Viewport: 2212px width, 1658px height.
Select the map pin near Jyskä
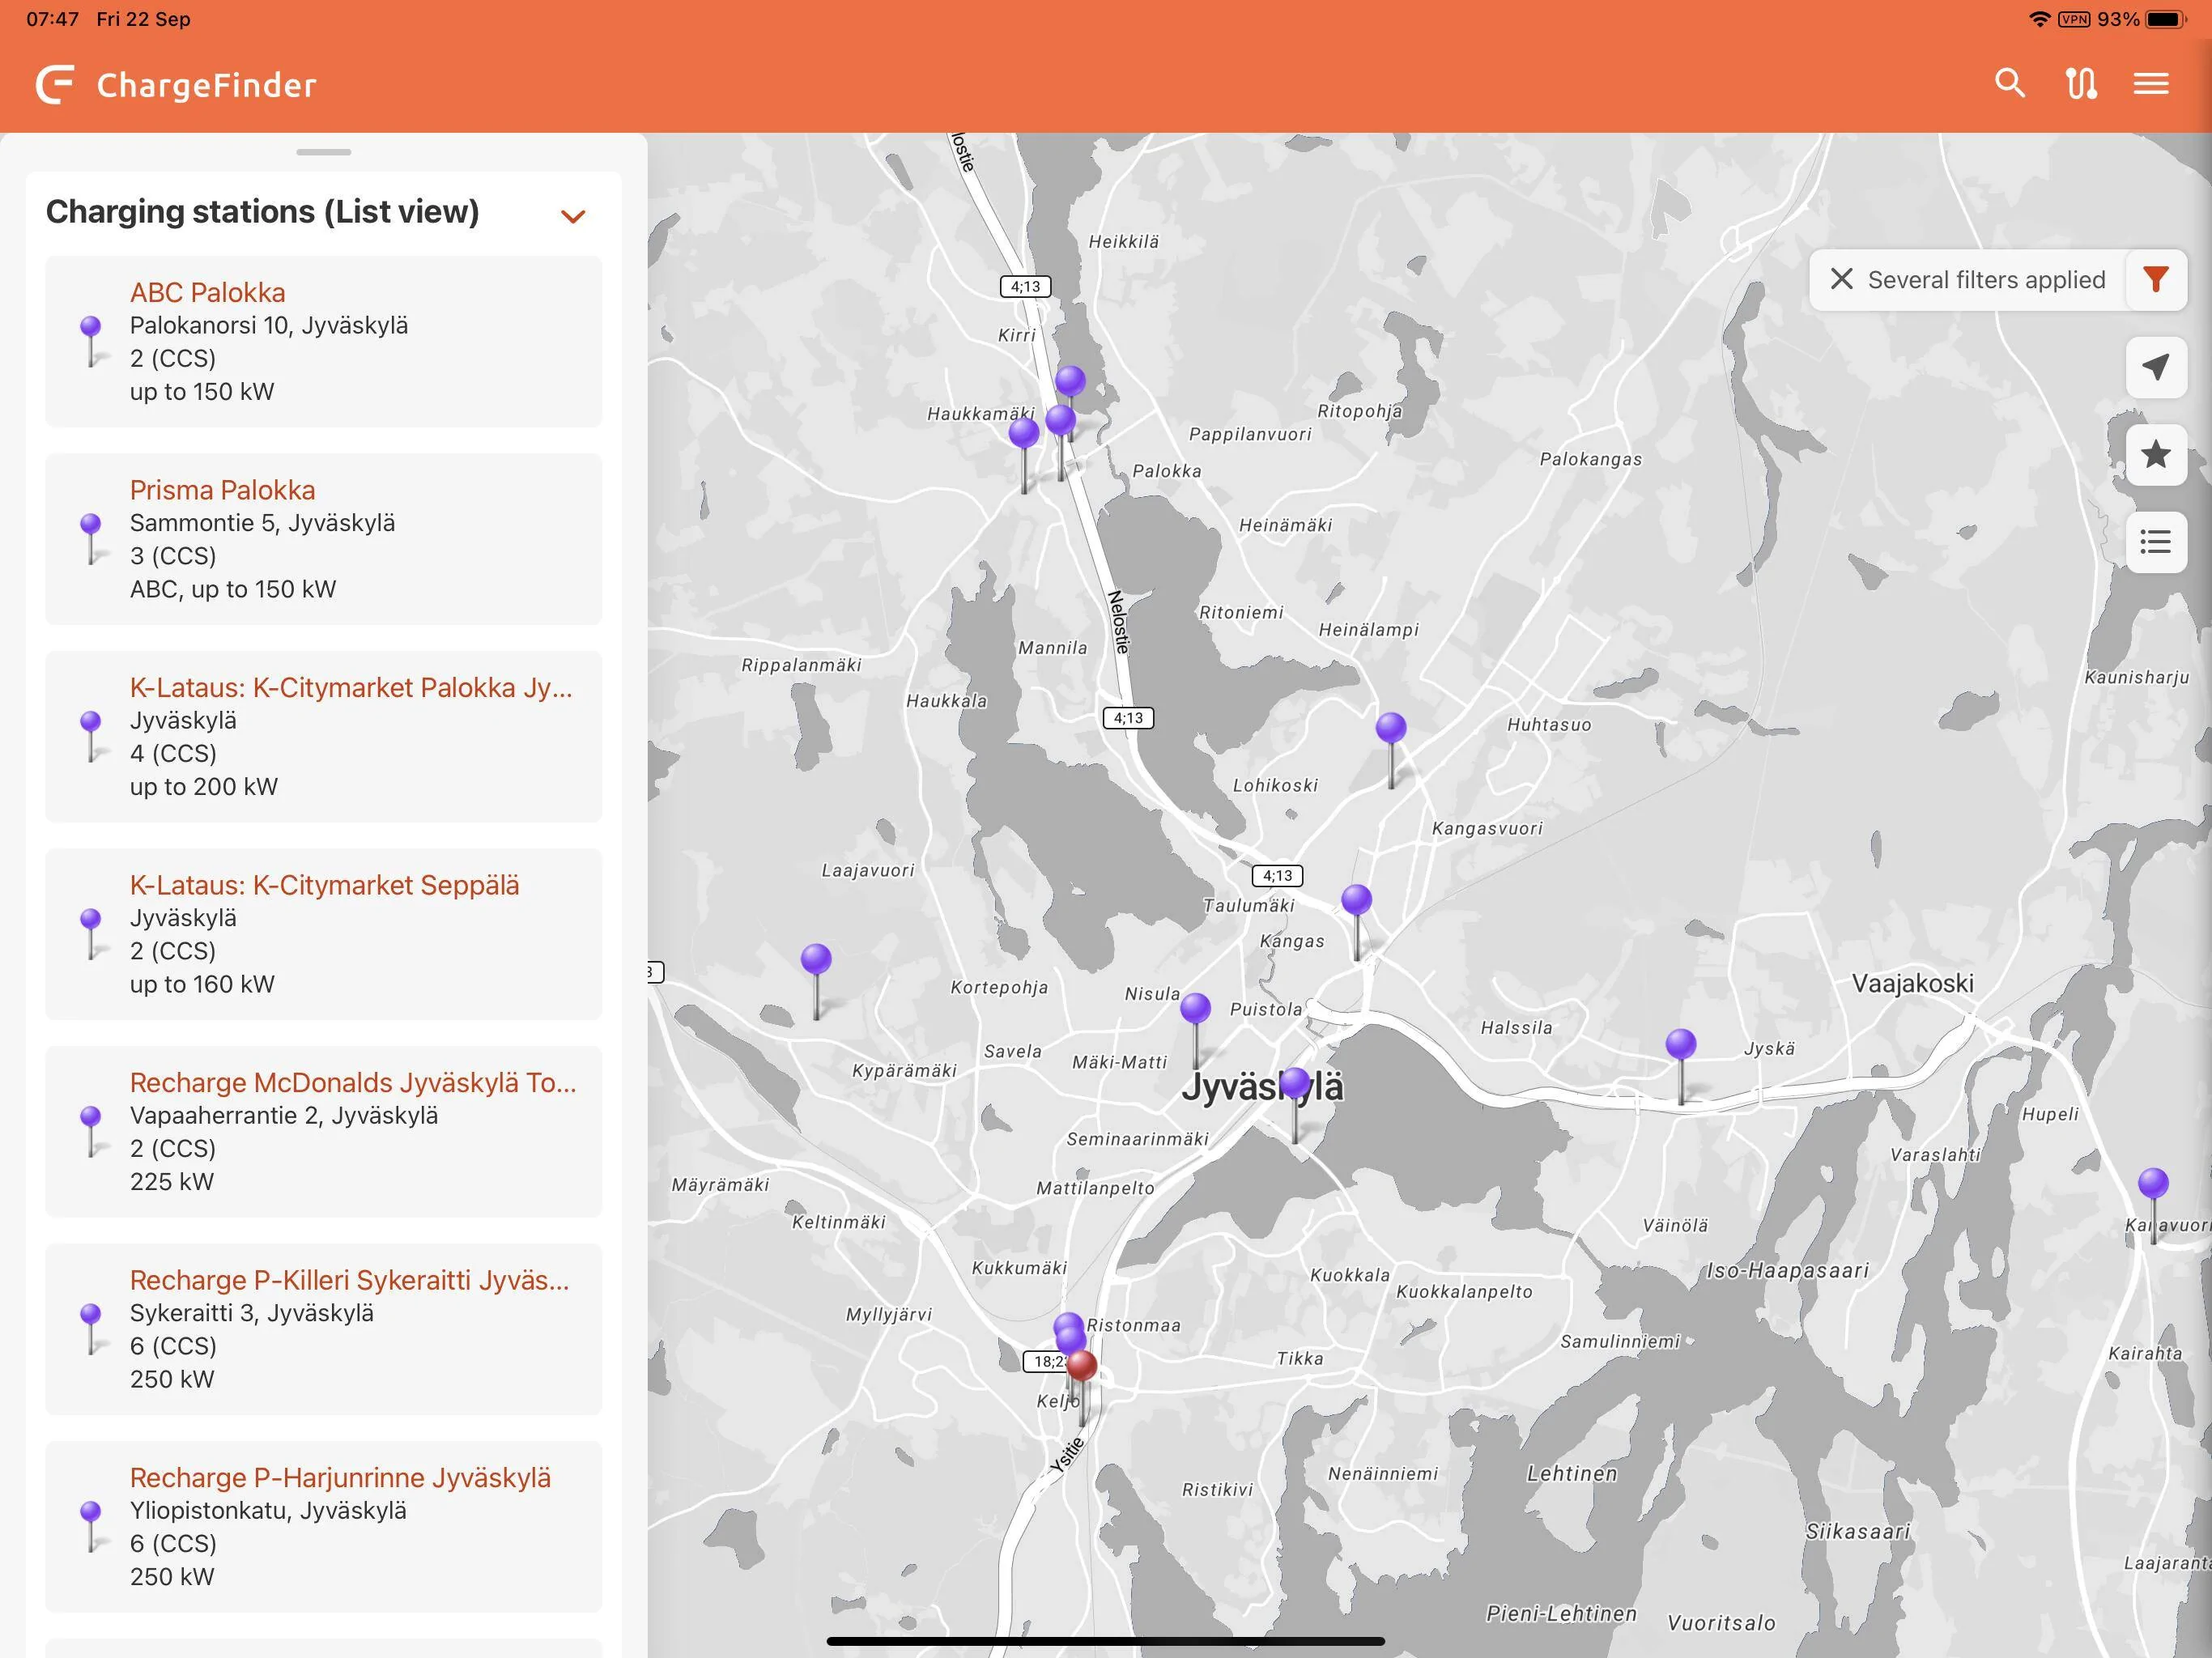pyautogui.click(x=1681, y=1045)
